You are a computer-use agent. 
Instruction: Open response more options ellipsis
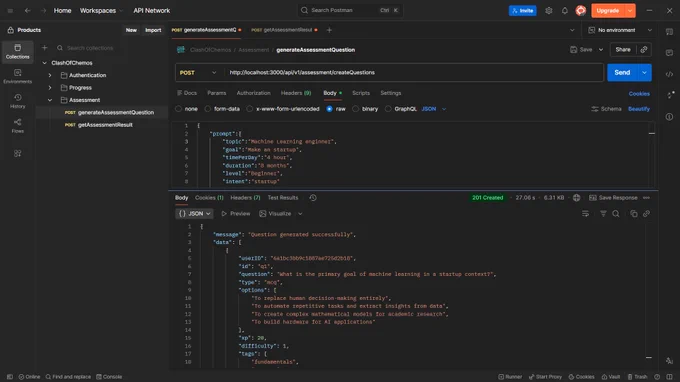(647, 198)
